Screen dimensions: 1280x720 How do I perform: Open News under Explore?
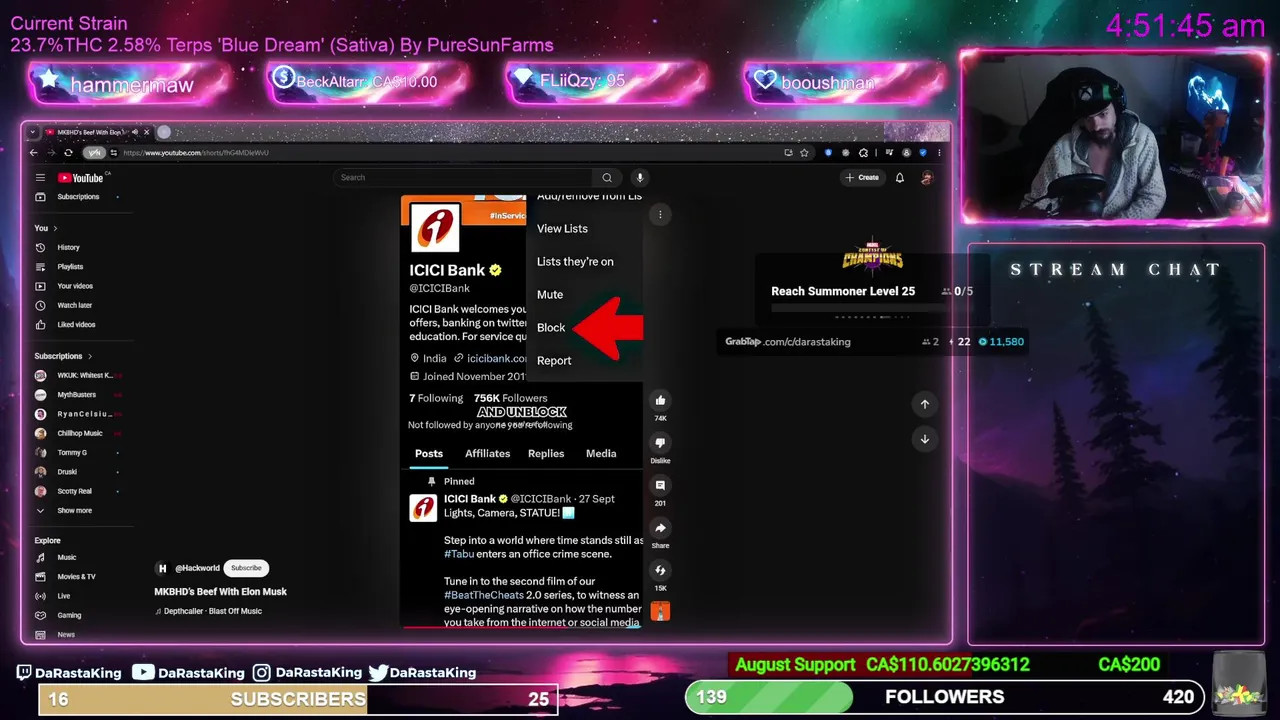click(x=66, y=635)
